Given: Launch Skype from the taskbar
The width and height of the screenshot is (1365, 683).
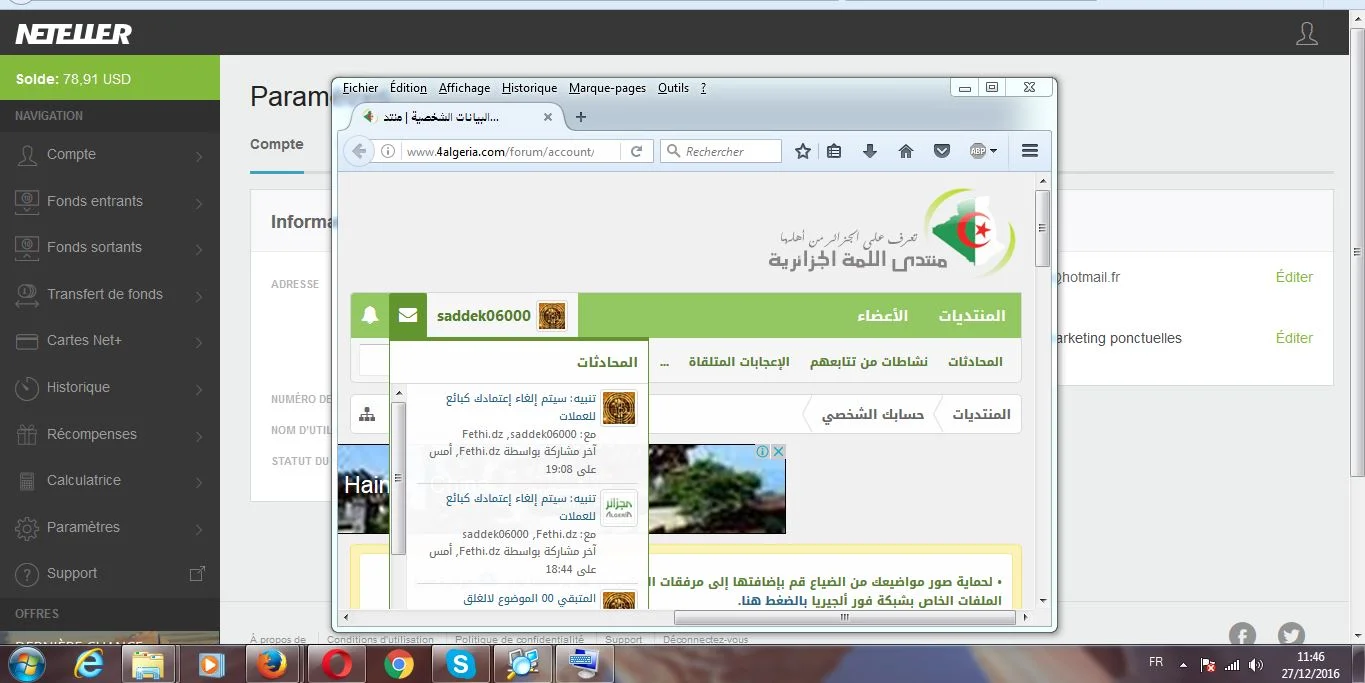Looking at the screenshot, I should tap(460, 663).
